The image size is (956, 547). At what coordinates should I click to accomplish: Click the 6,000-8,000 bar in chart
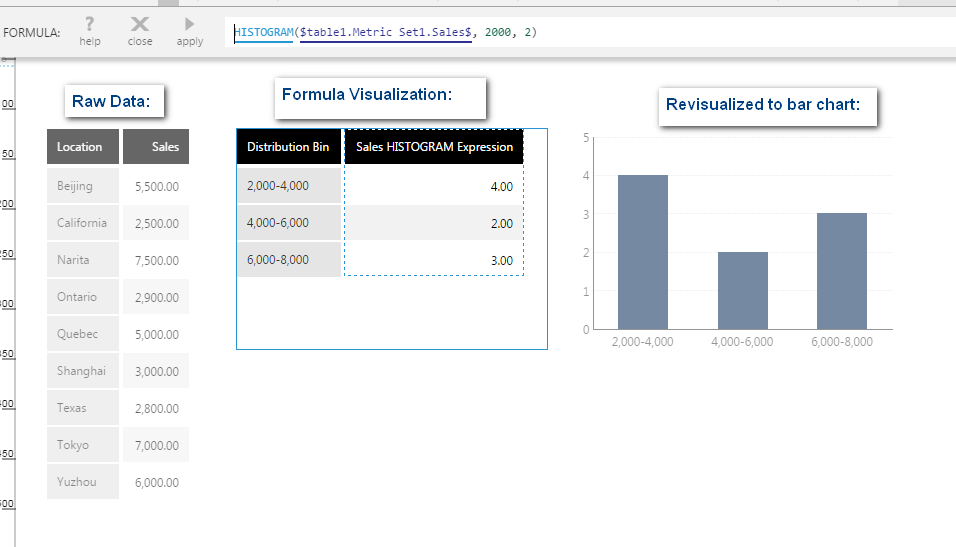click(842, 271)
